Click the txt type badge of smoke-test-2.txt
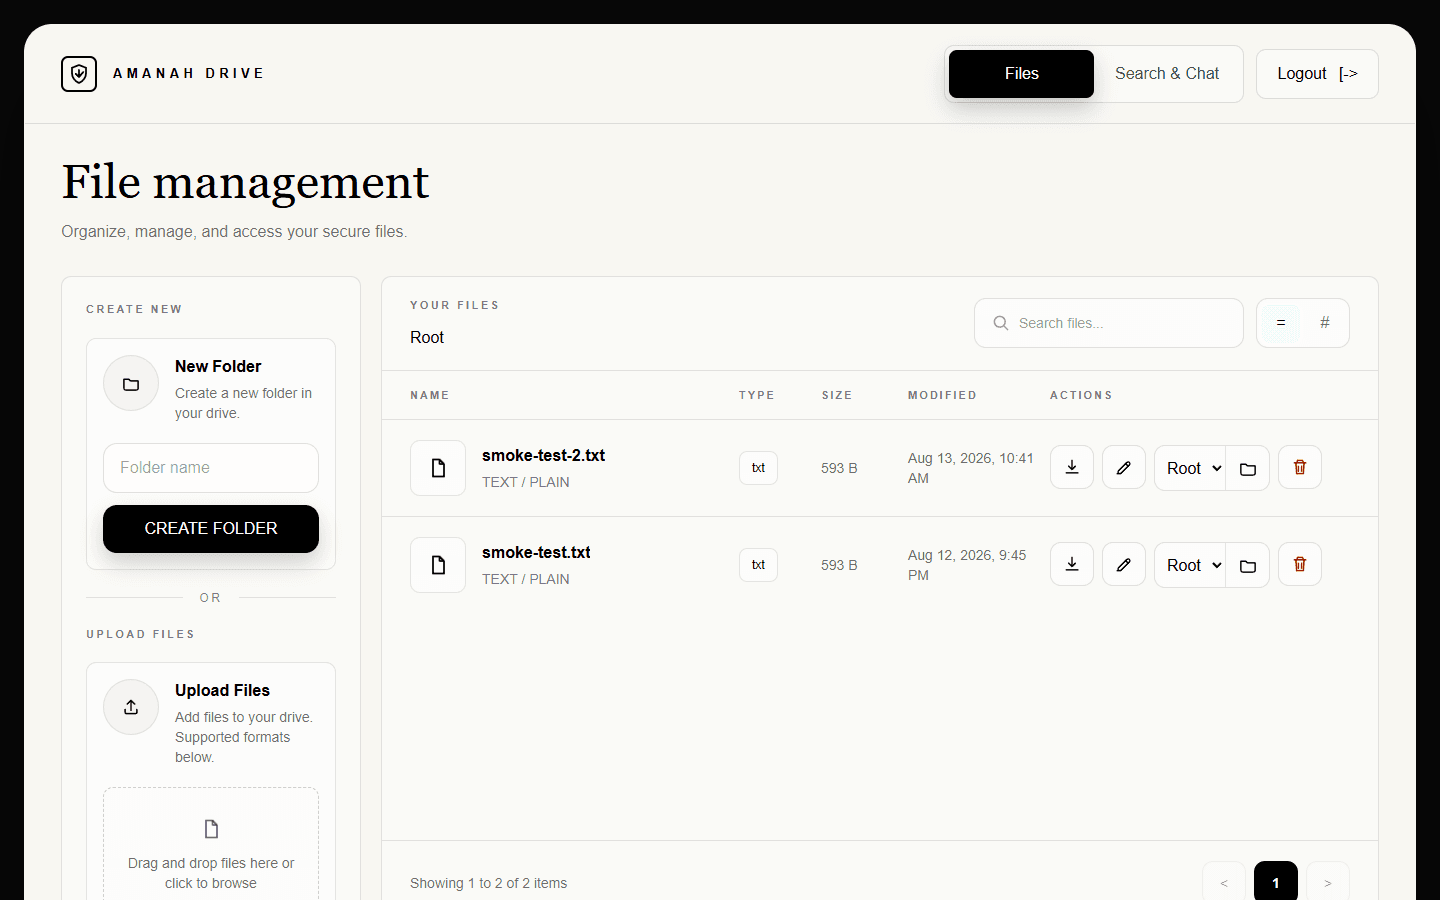This screenshot has width=1440, height=900. 758,468
